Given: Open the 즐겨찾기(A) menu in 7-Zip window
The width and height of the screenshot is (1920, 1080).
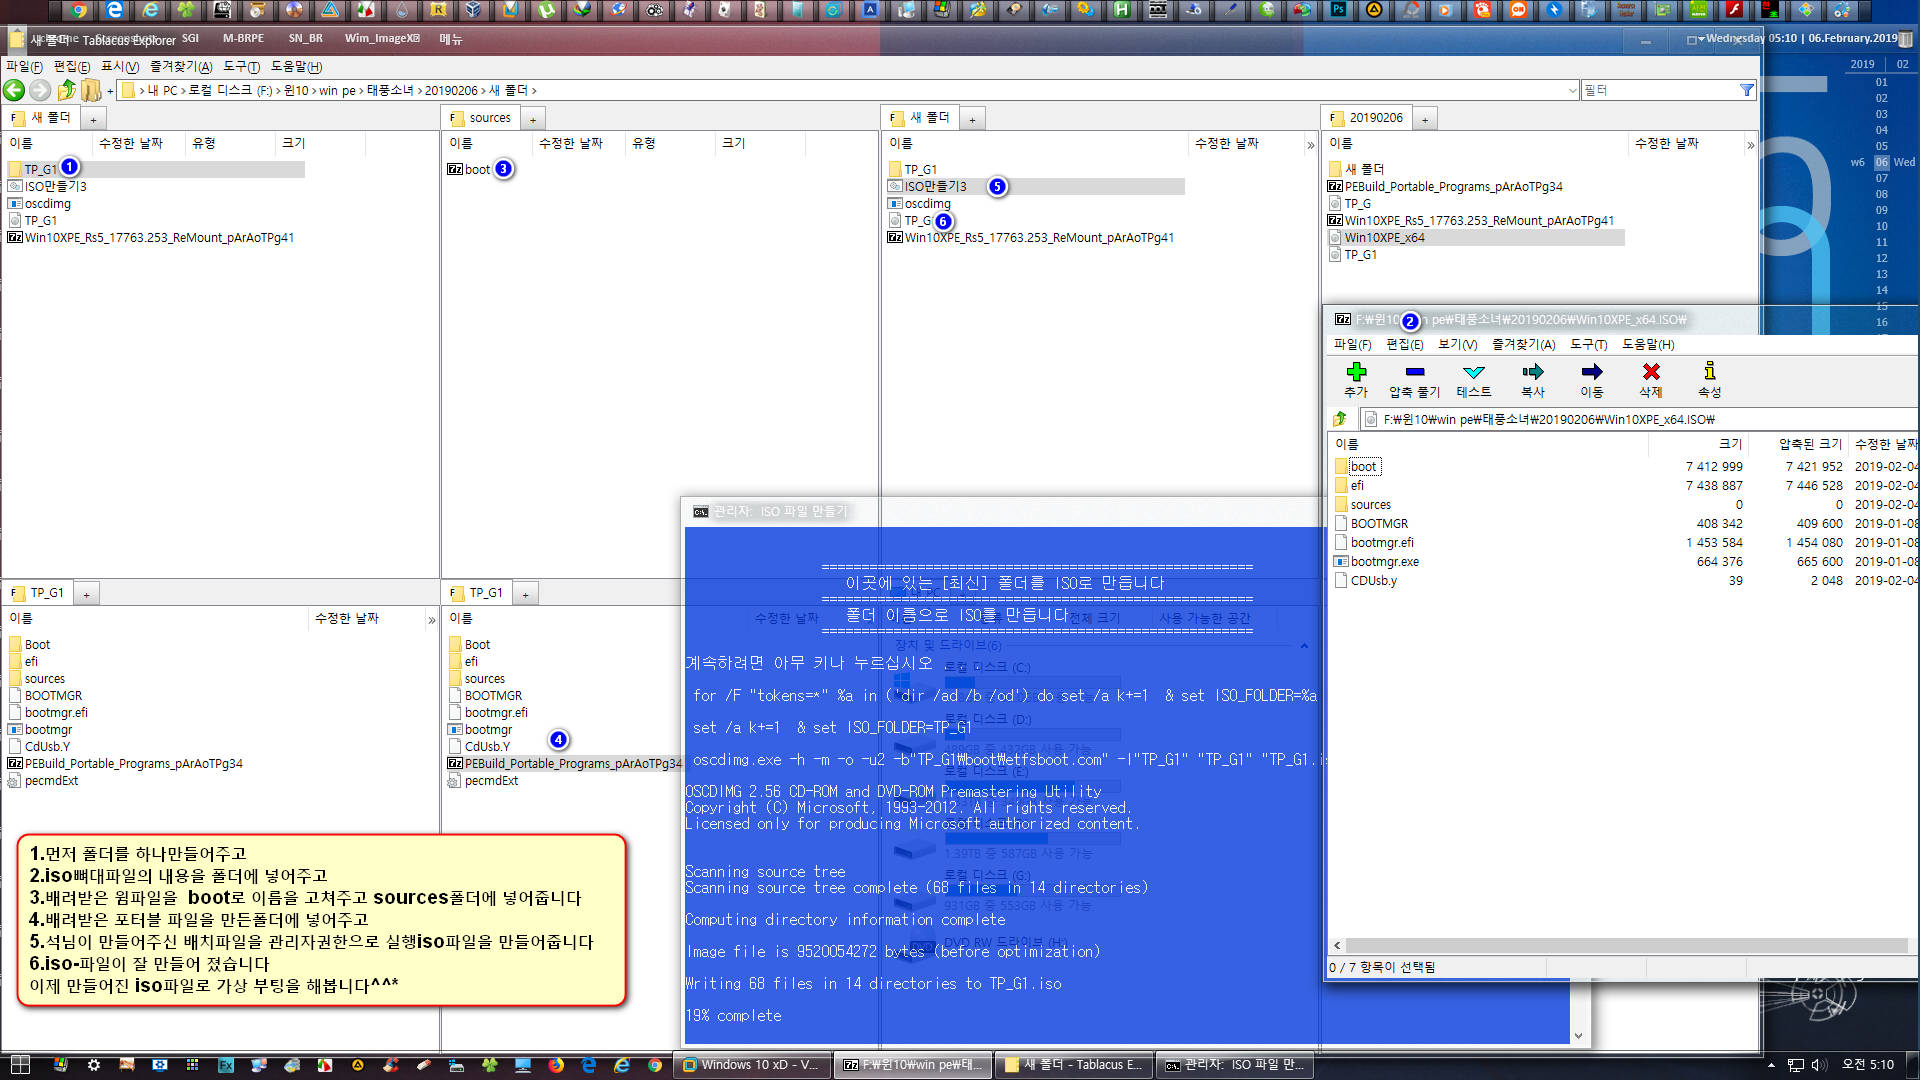Looking at the screenshot, I should 1523,344.
